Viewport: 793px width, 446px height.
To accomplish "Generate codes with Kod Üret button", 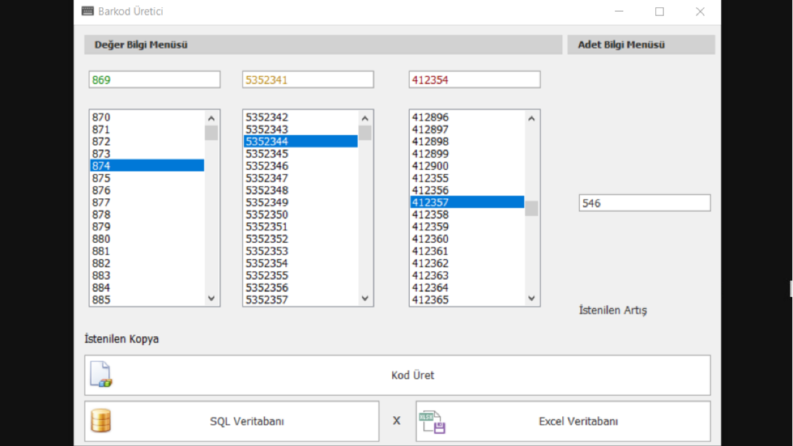I will pyautogui.click(x=397, y=375).
